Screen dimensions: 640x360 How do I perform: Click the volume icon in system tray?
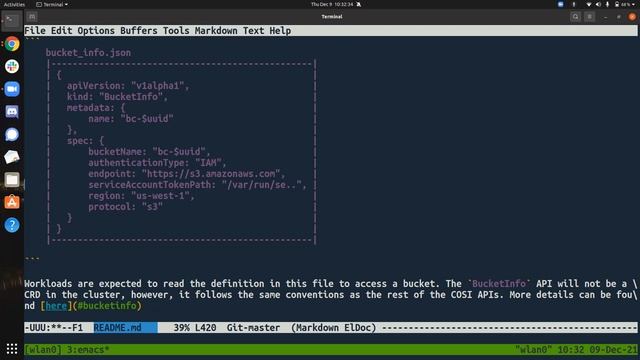[598, 4]
